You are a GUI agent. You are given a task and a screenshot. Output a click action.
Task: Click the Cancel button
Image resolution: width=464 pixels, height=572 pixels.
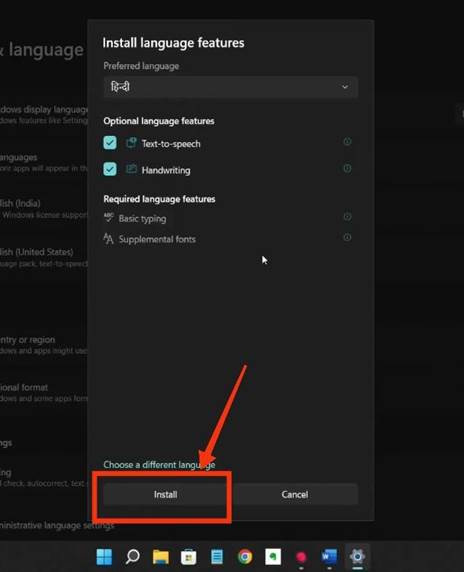click(x=295, y=494)
